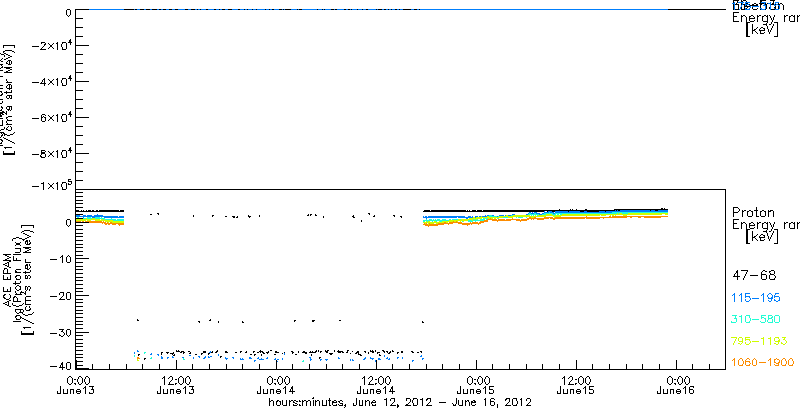Click the orange "1060-1900" legend entry
This screenshot has height=410, width=800.
tap(763, 363)
